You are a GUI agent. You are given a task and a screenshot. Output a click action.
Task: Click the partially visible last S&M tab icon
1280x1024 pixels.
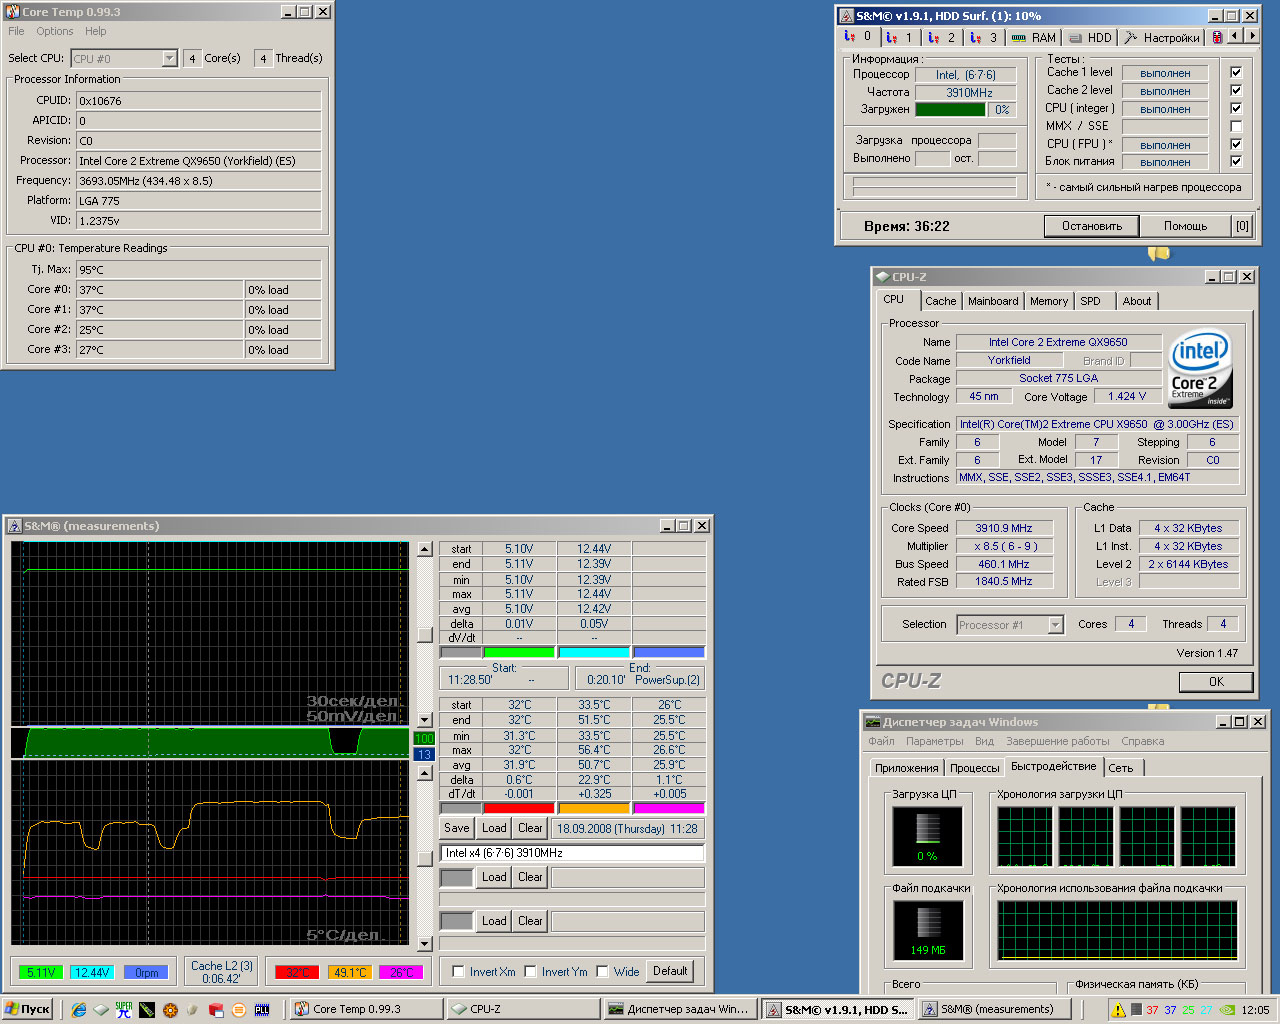tap(1217, 37)
